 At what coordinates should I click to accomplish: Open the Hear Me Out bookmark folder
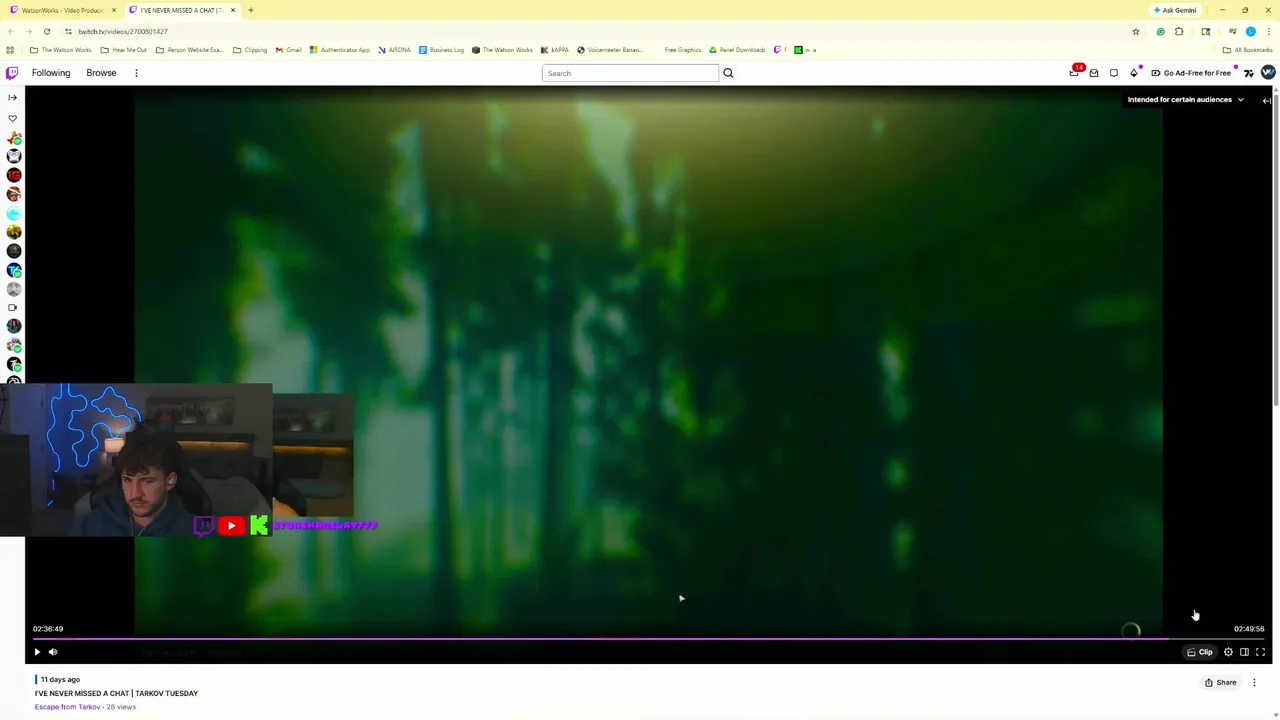[x=124, y=50]
